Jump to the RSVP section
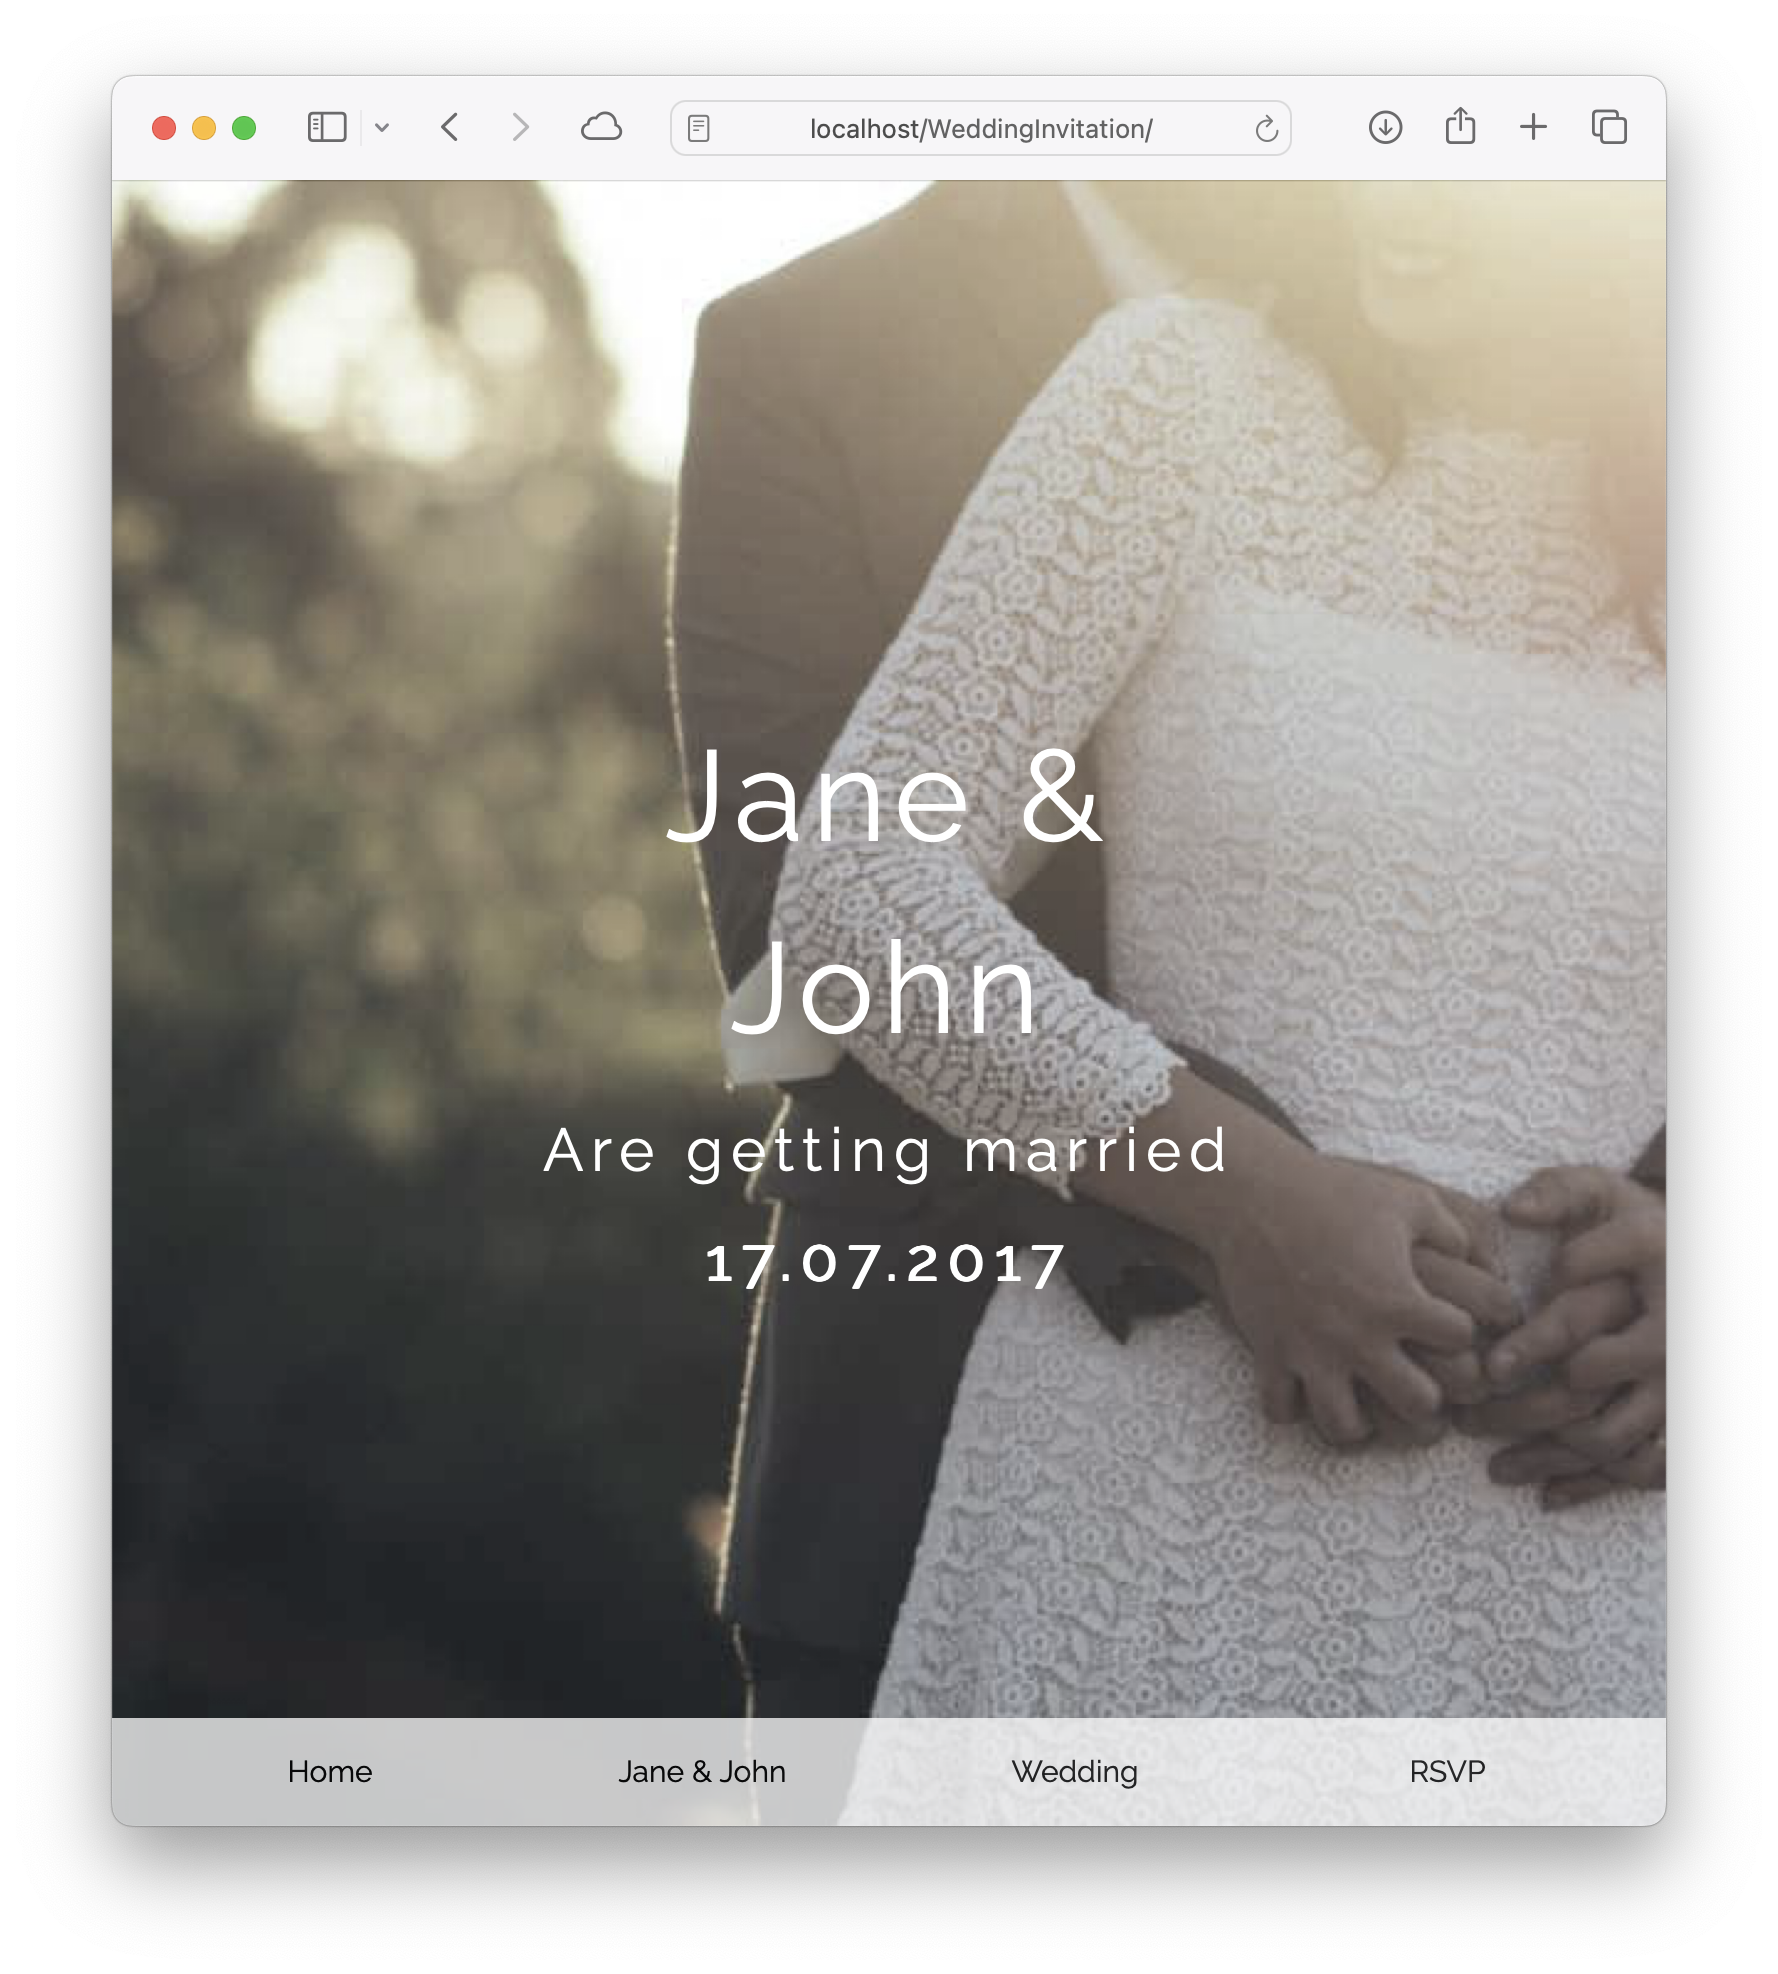Screen dimensions: 1778x1974 tap(1447, 1771)
